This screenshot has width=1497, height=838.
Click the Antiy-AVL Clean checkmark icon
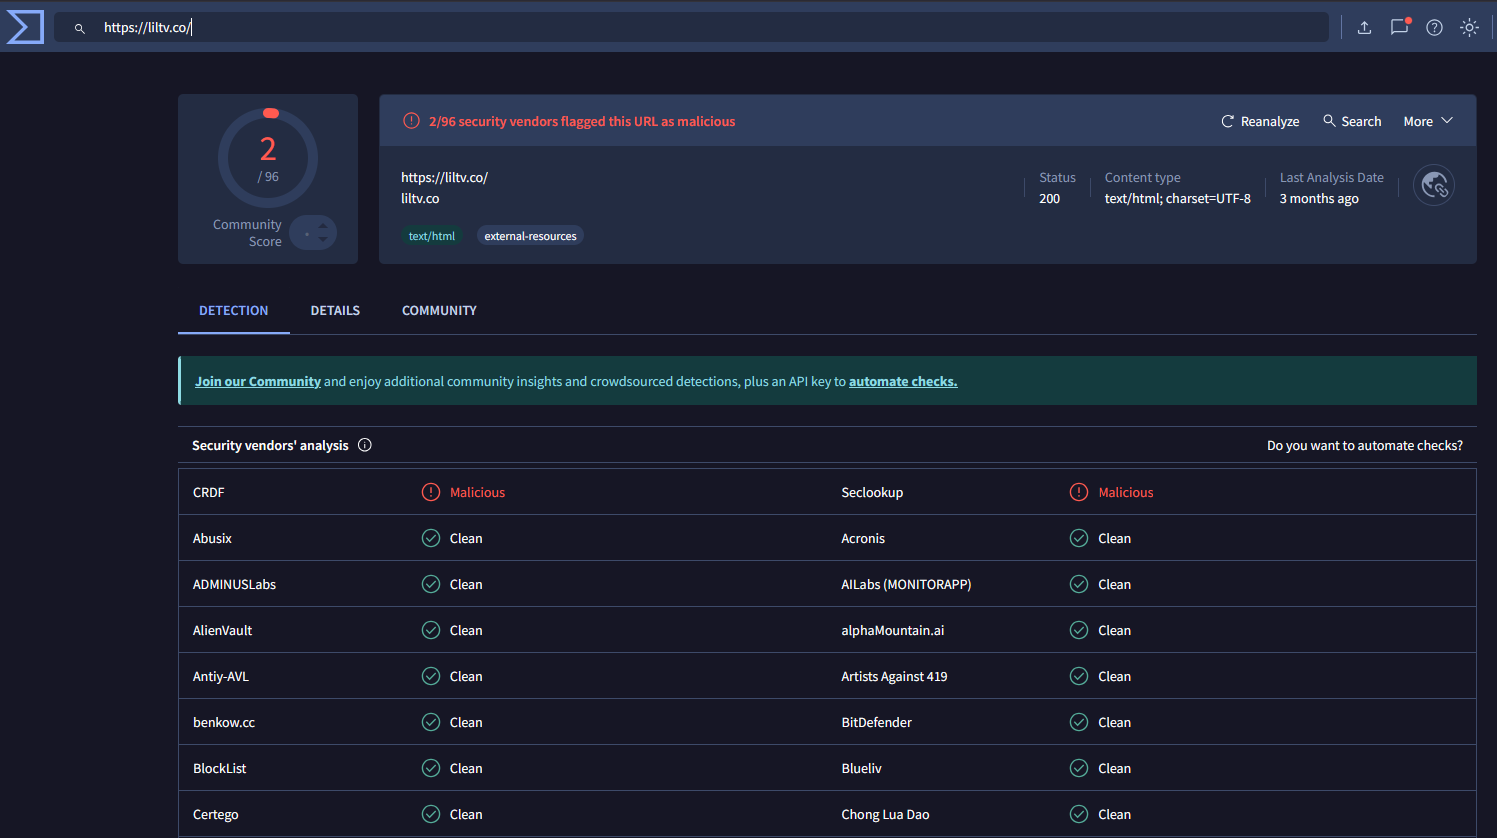[x=431, y=676]
